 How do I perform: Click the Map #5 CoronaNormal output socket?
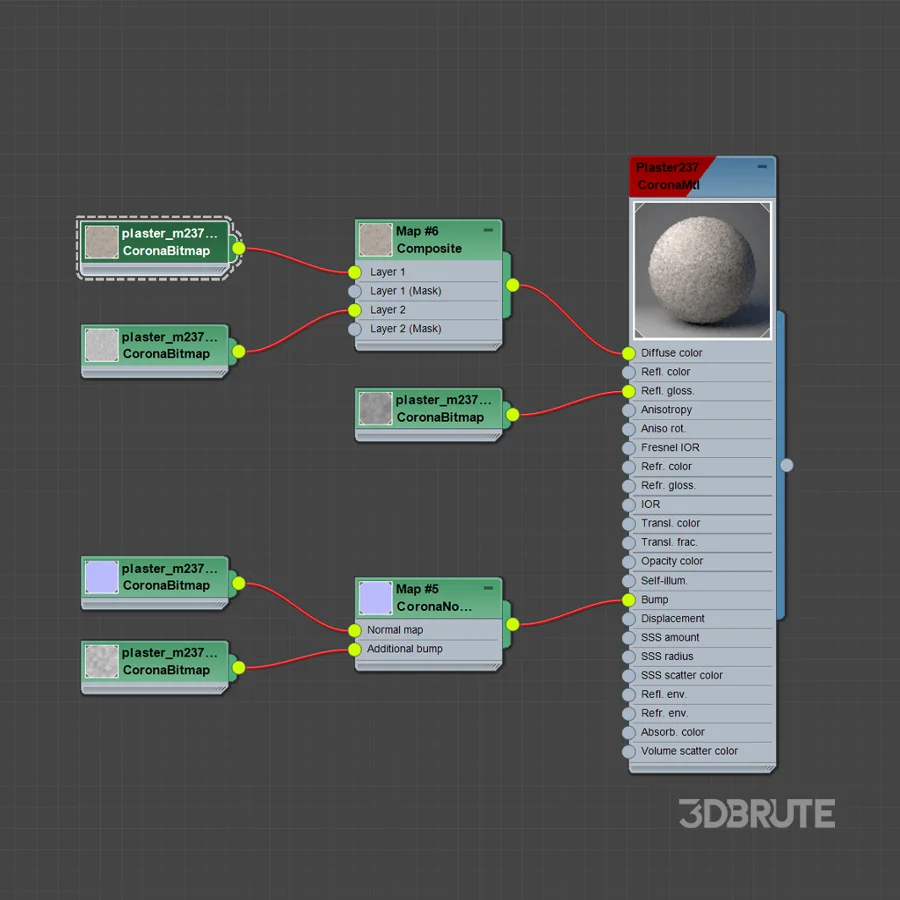[513, 624]
